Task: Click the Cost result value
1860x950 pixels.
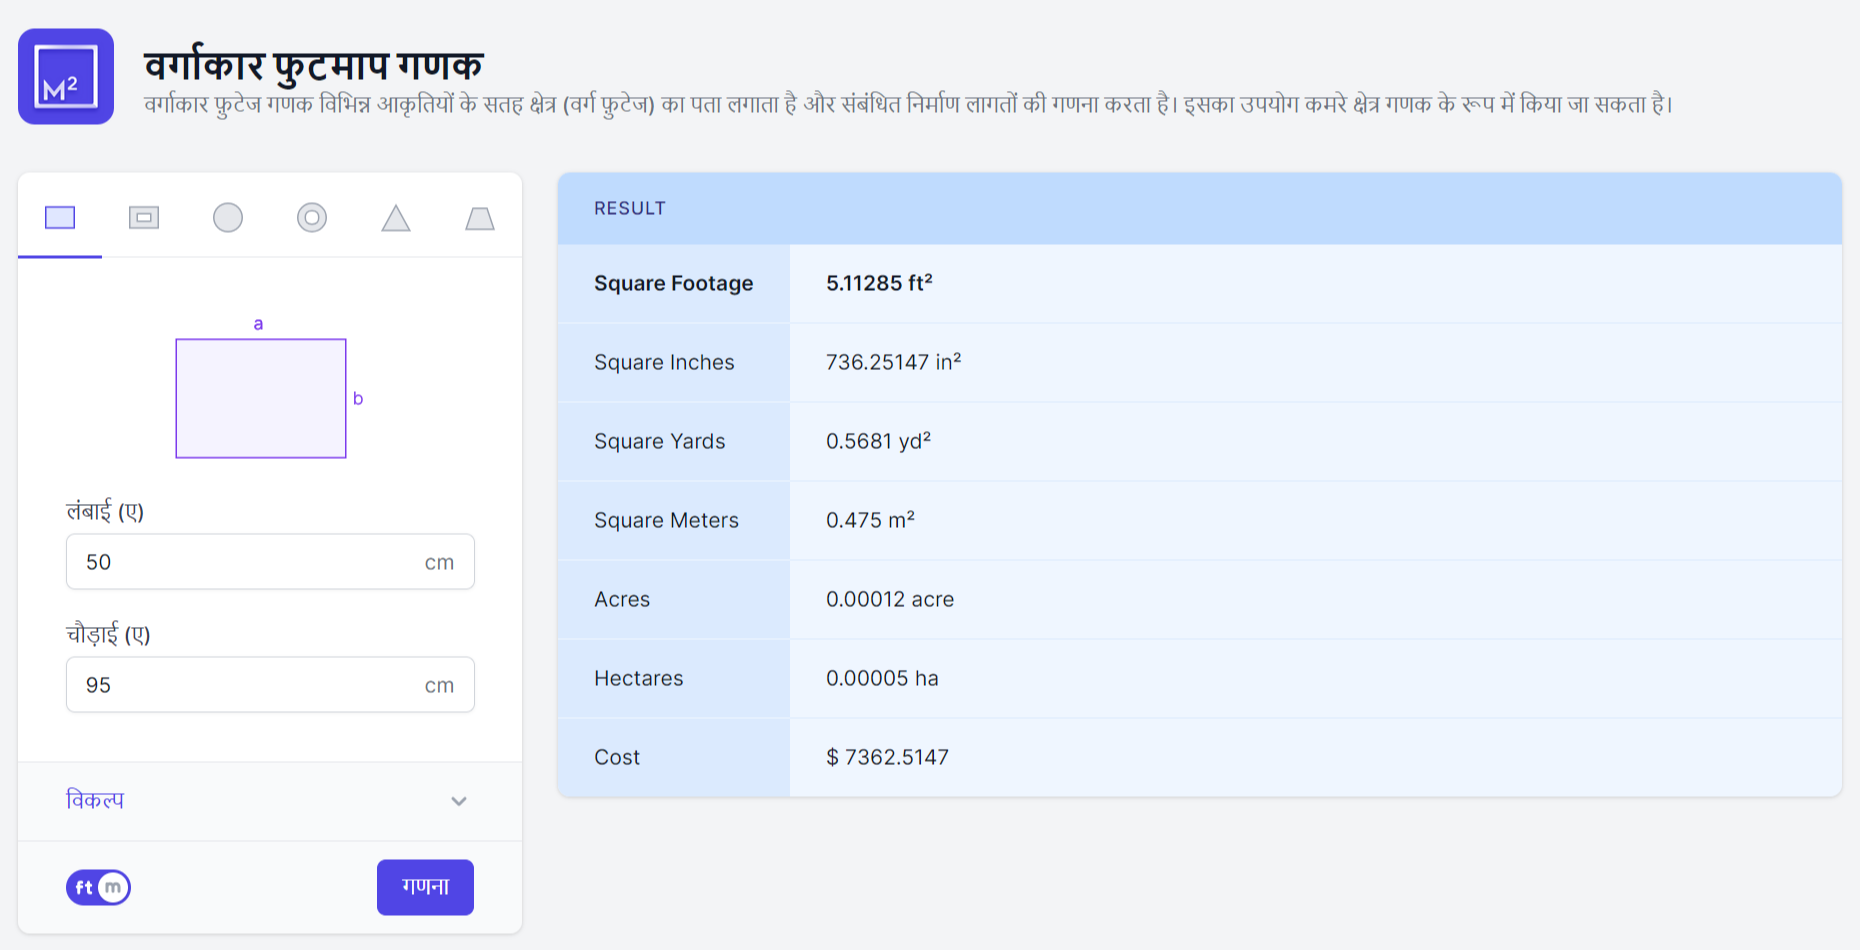Action: tap(887, 757)
